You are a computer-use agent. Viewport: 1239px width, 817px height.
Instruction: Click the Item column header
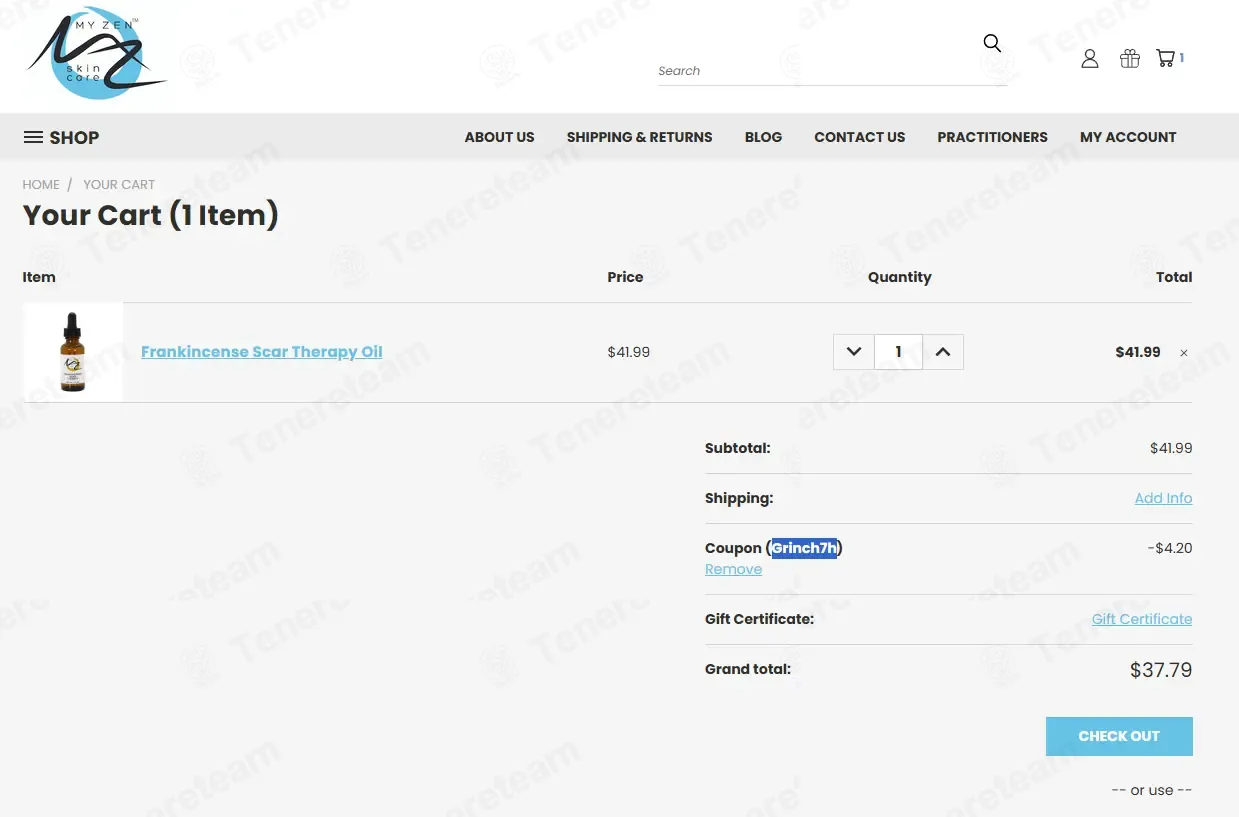point(39,277)
